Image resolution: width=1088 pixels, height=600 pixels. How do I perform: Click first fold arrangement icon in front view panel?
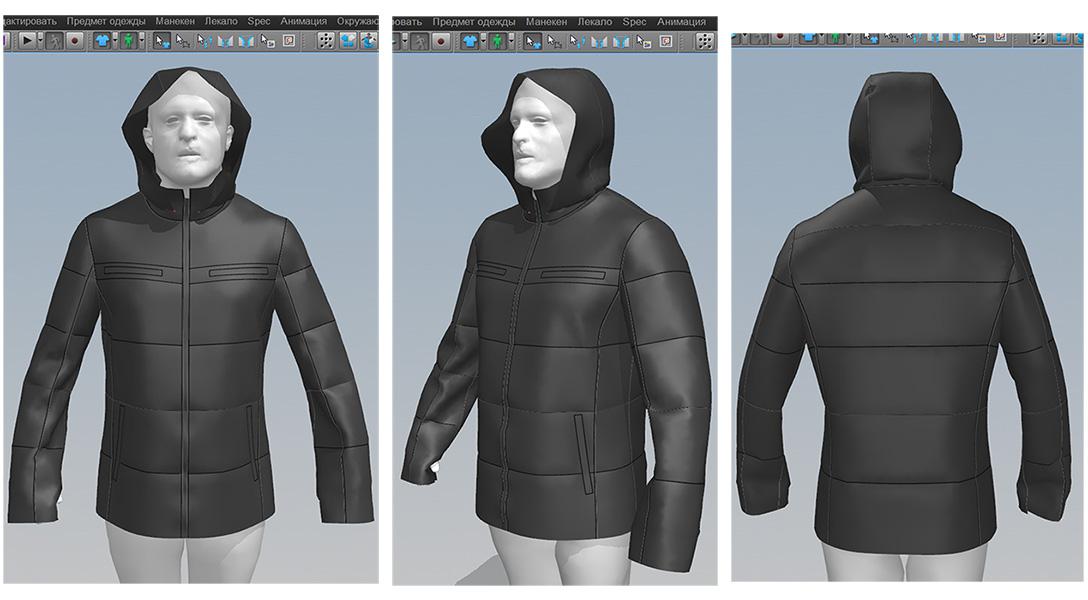(225, 41)
